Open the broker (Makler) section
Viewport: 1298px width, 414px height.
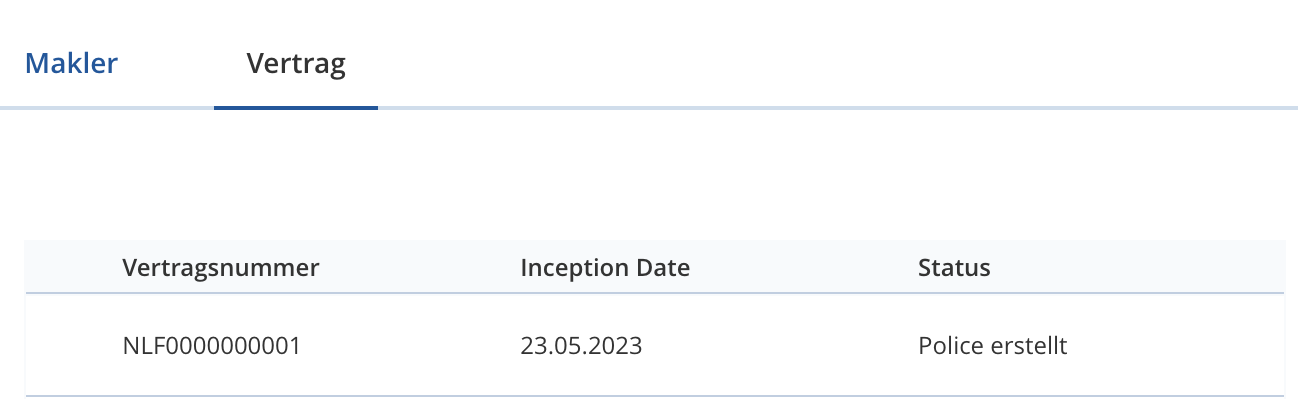pyautogui.click(x=71, y=64)
